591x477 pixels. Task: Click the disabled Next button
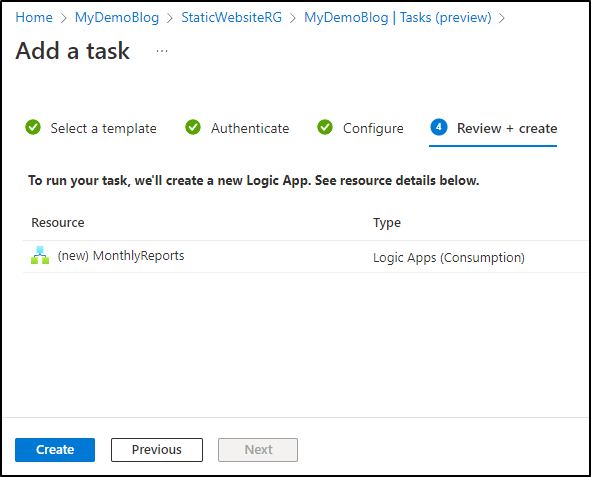258,449
